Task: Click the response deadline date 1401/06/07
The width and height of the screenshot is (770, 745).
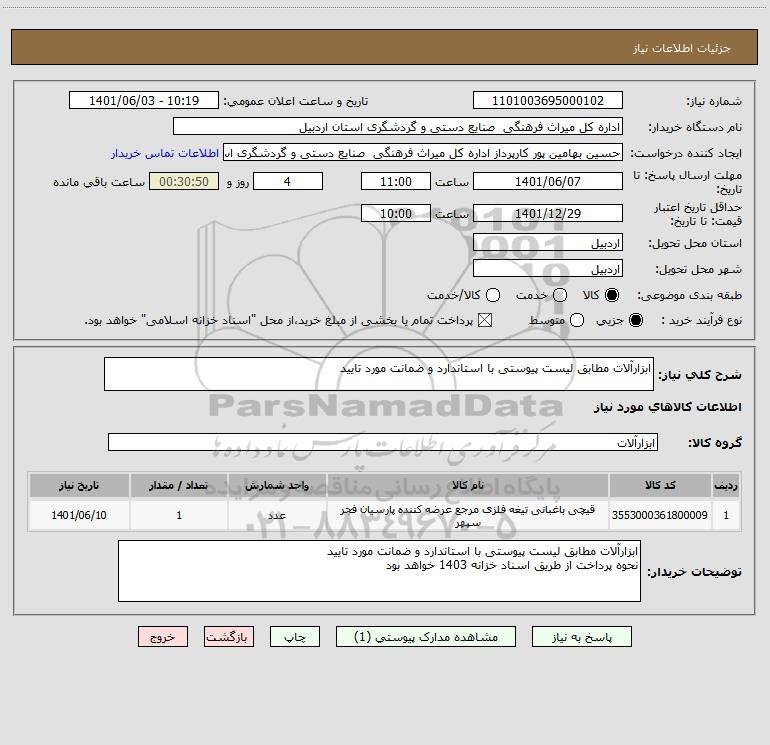Action: (x=548, y=181)
